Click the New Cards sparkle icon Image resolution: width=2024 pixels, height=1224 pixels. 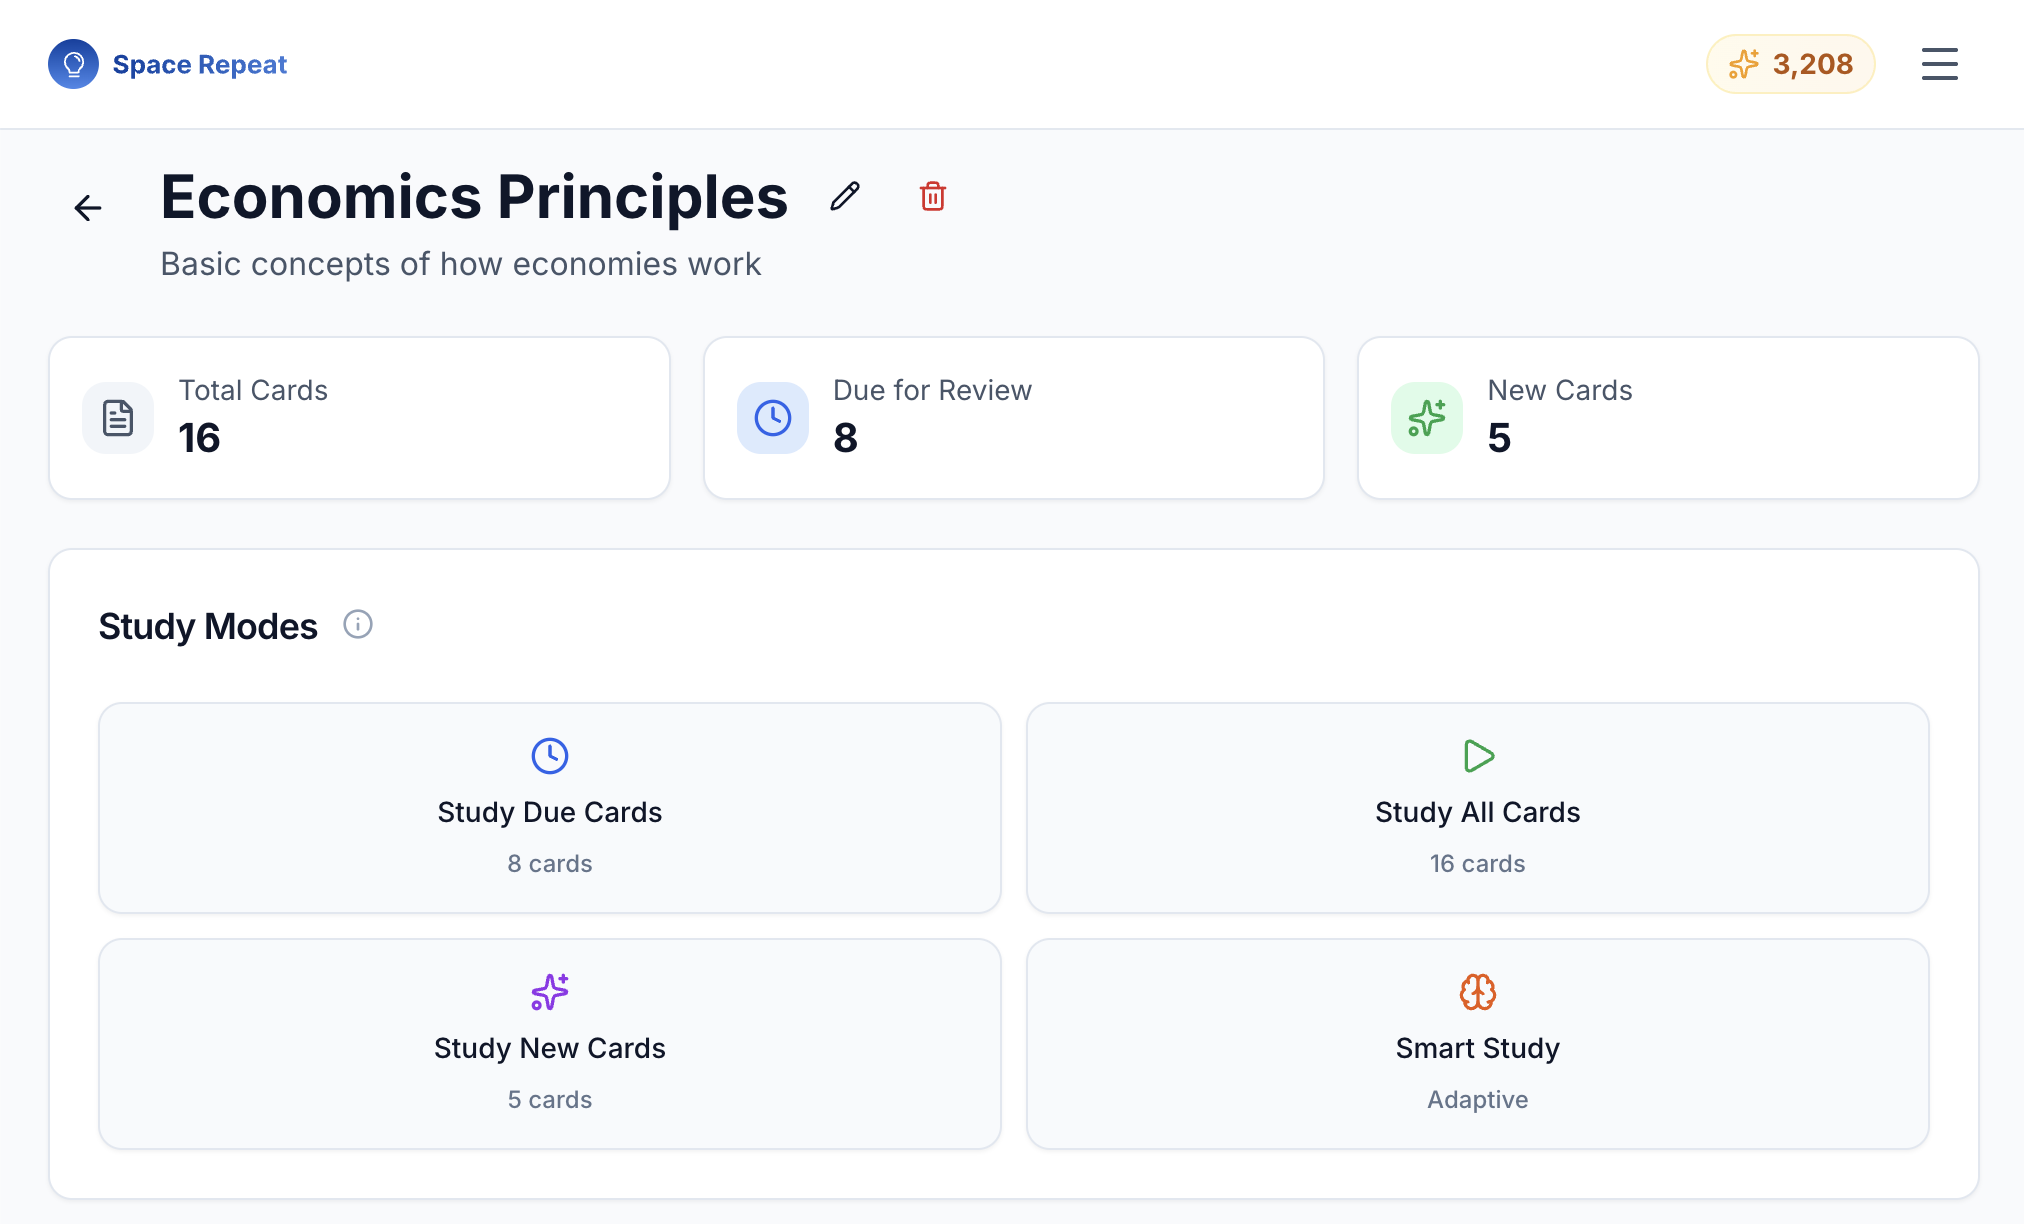[1427, 418]
